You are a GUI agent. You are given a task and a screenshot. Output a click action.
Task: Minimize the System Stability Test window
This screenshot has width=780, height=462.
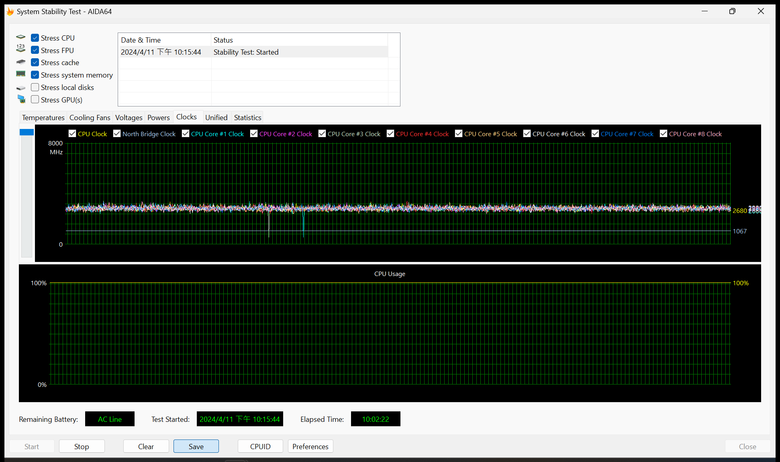click(x=704, y=11)
